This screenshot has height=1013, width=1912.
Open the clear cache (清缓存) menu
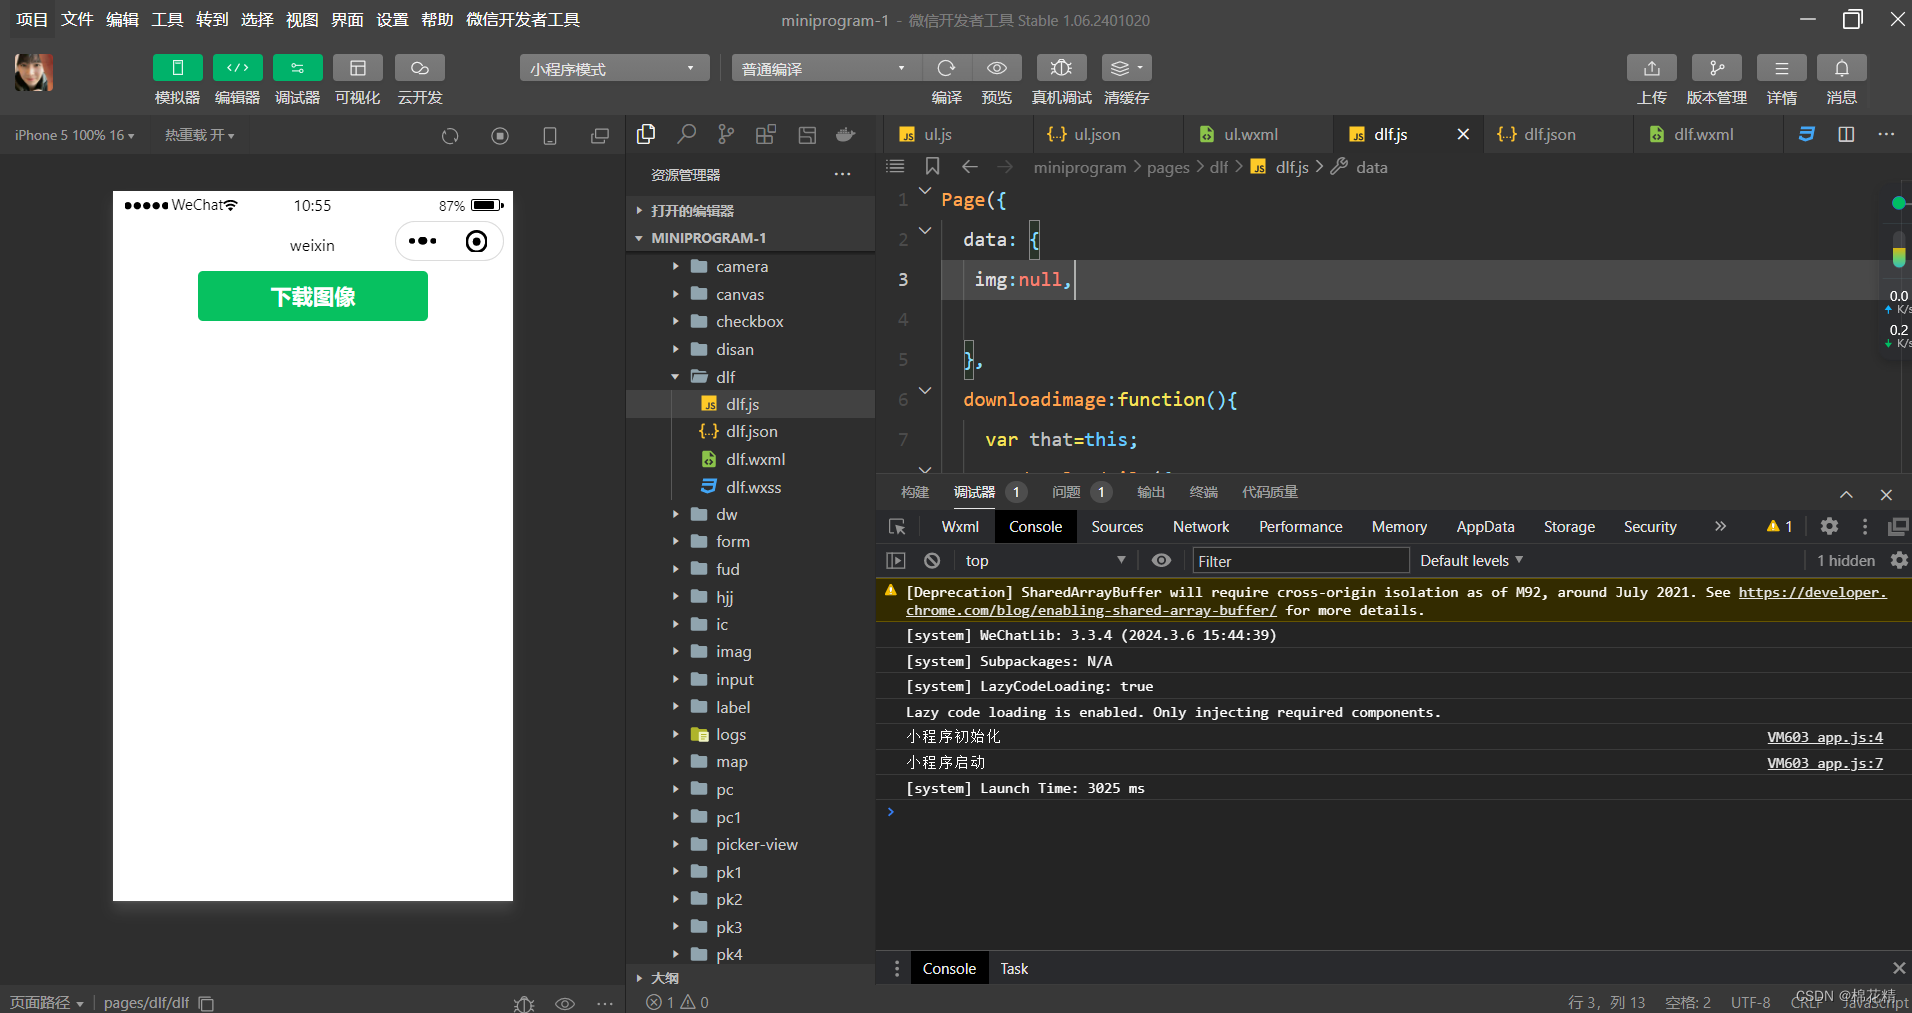coord(1126,68)
